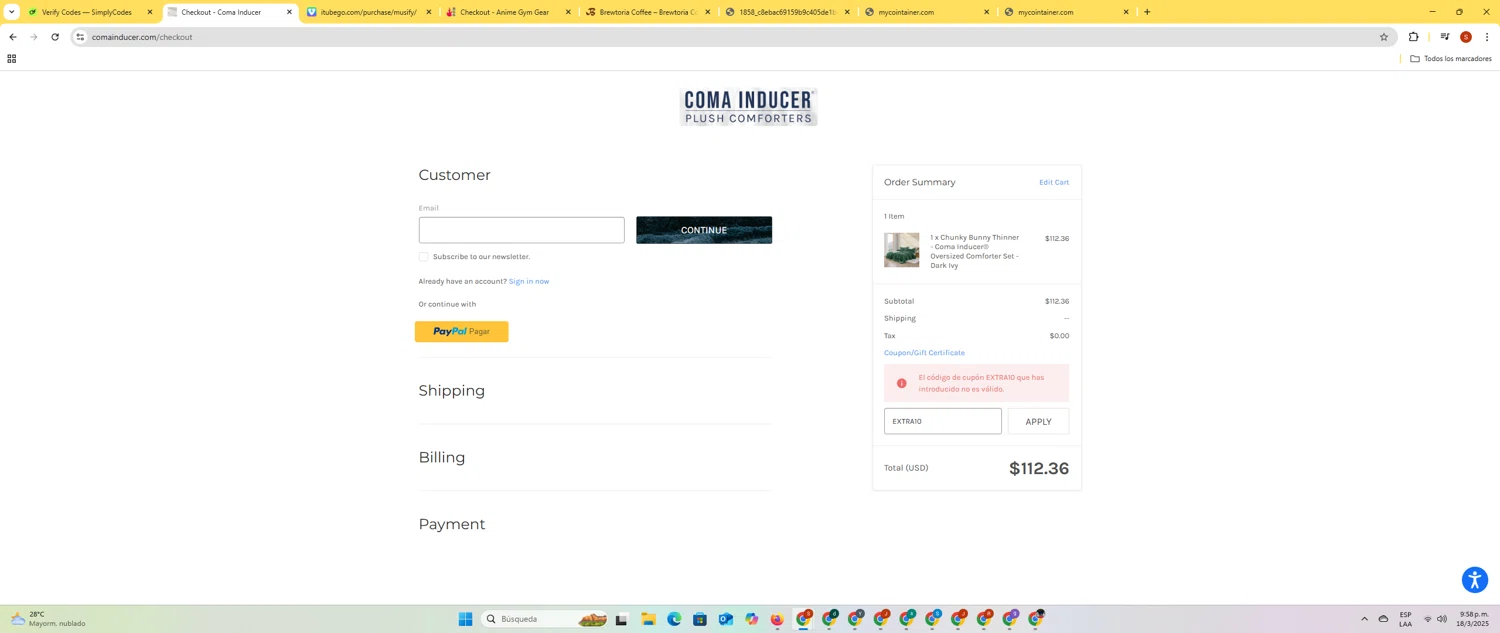1500x633 pixels.
Task: Switch to the itubego.com purchase tab
Action: (368, 12)
